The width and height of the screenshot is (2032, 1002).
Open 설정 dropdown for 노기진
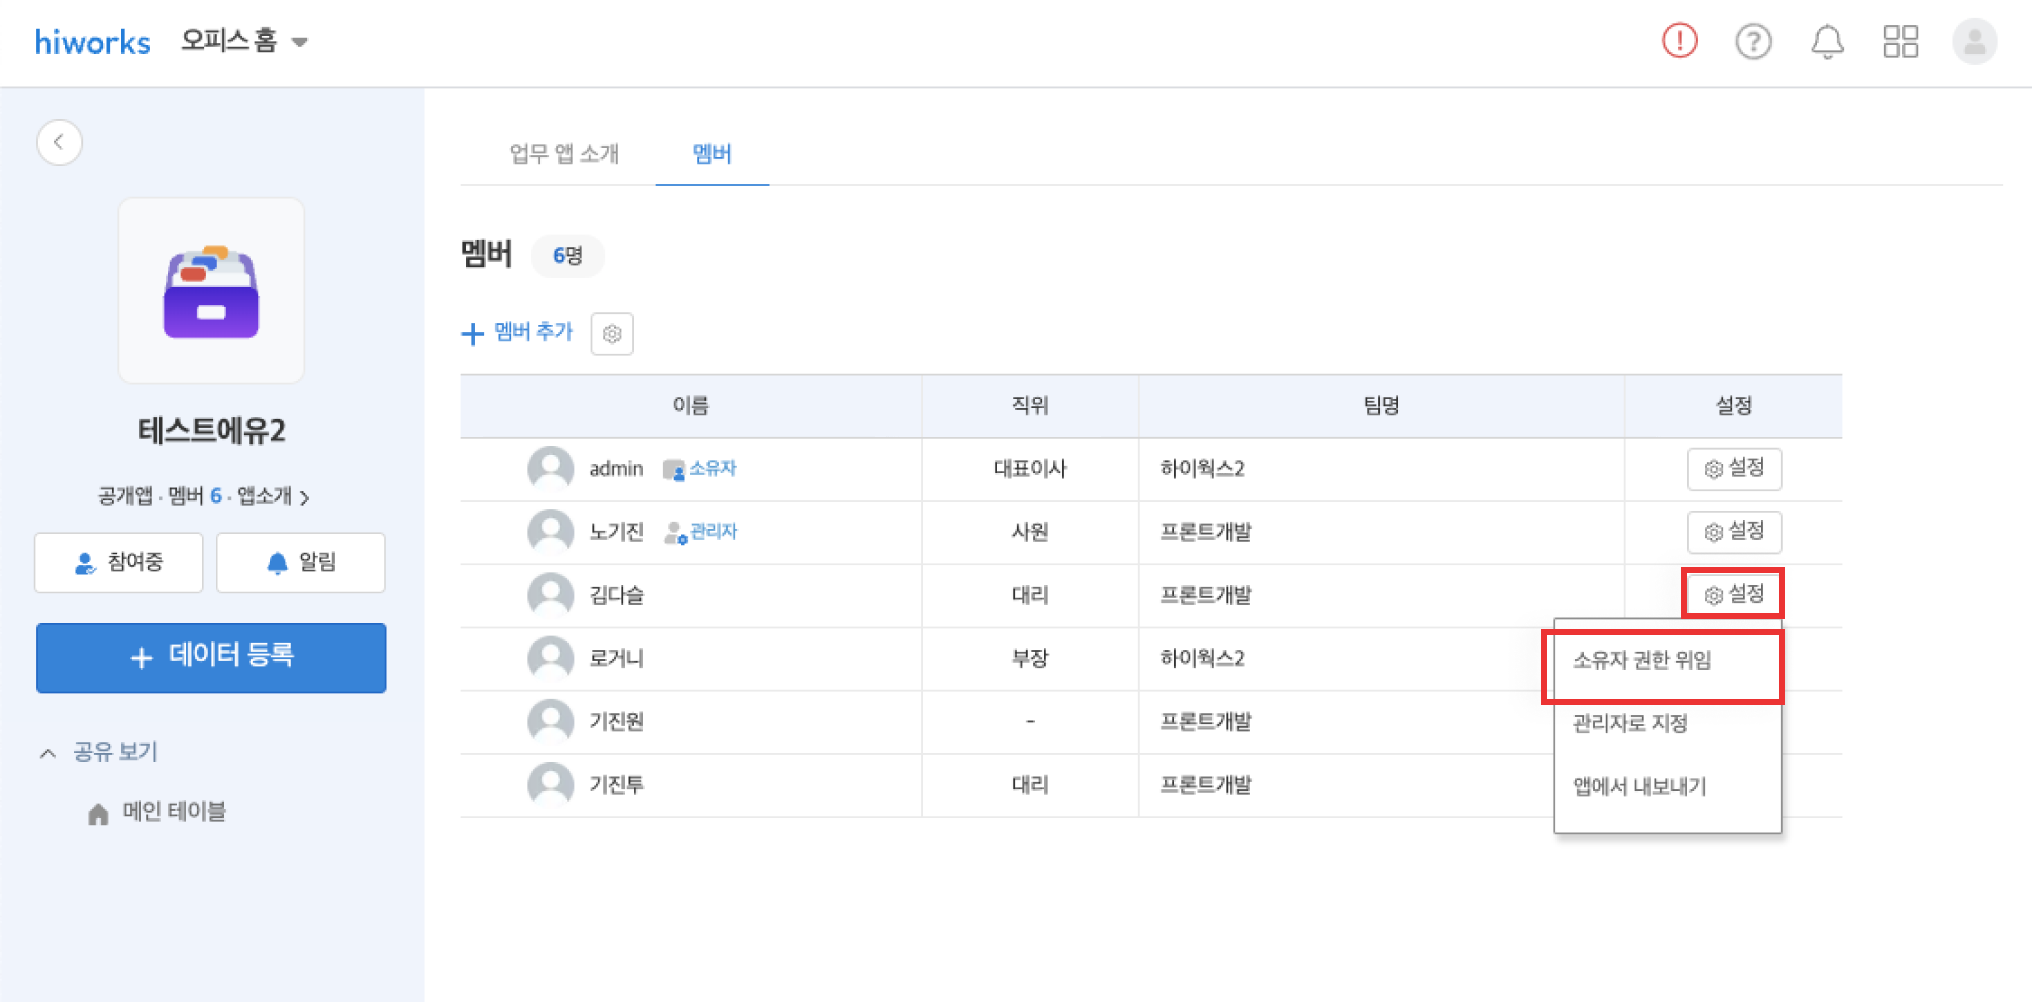(x=1734, y=532)
